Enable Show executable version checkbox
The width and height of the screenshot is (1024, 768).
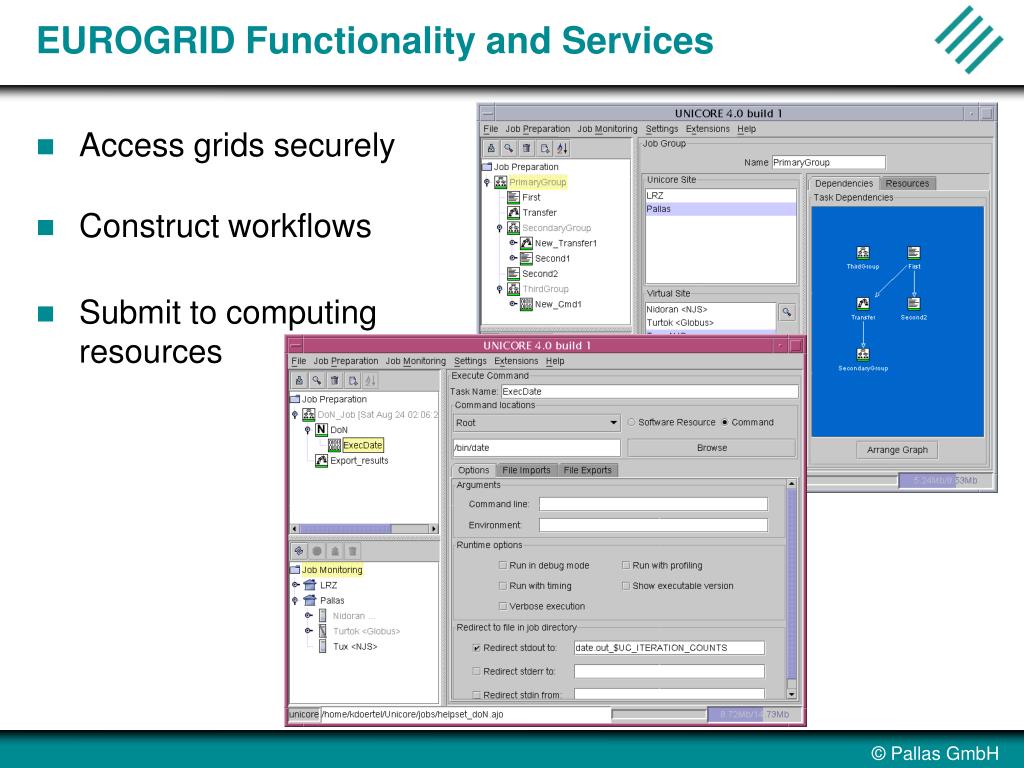tap(626, 586)
